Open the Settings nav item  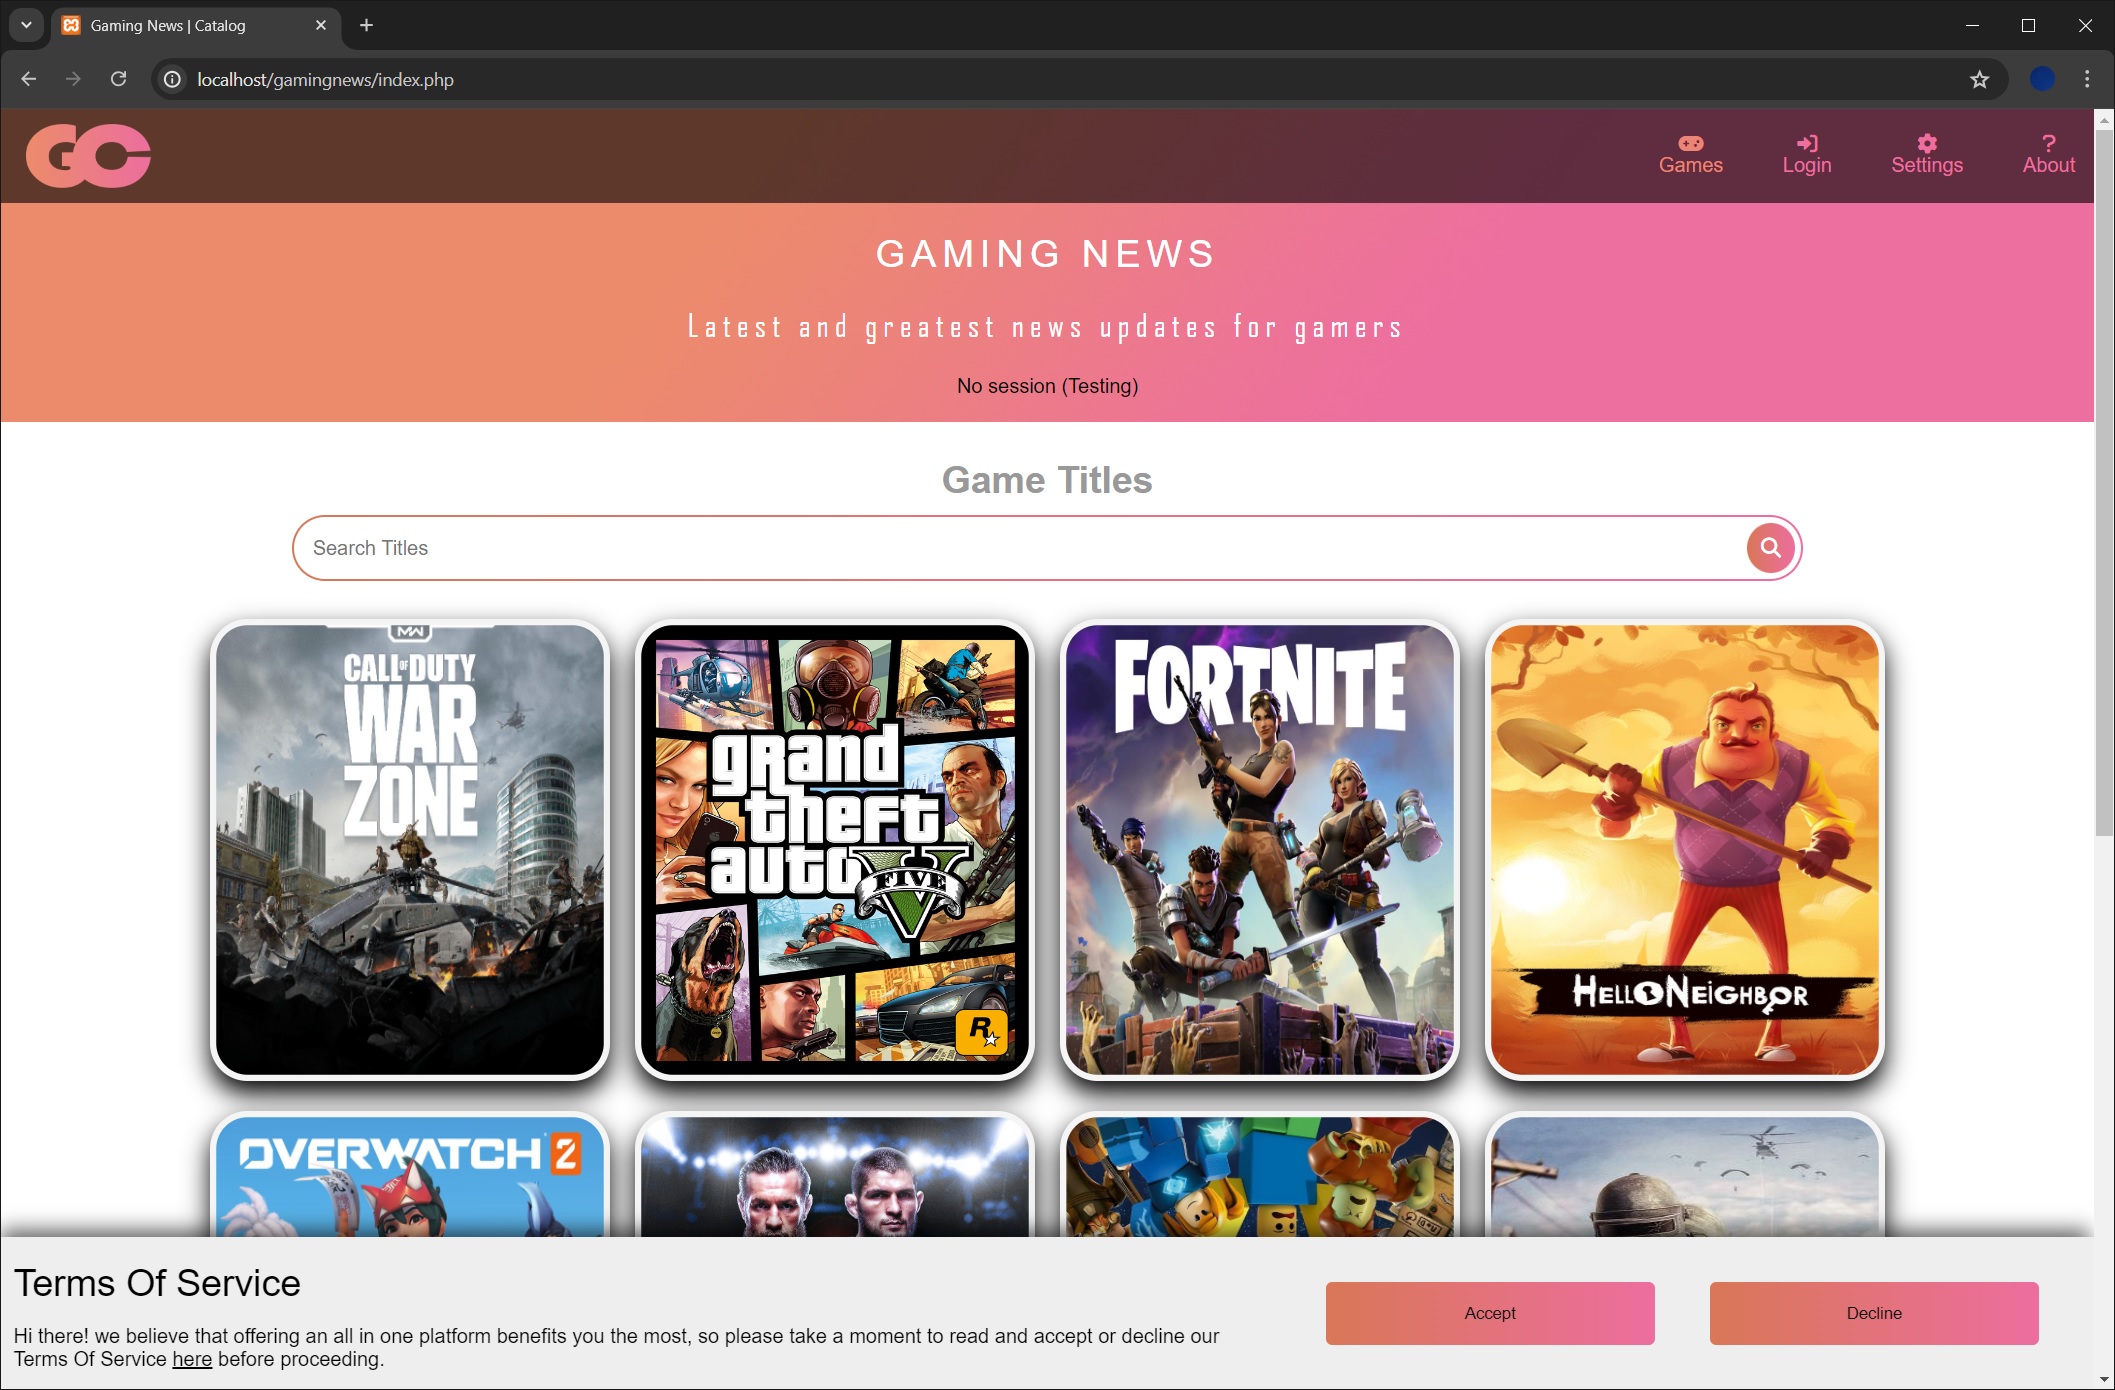pos(1926,155)
